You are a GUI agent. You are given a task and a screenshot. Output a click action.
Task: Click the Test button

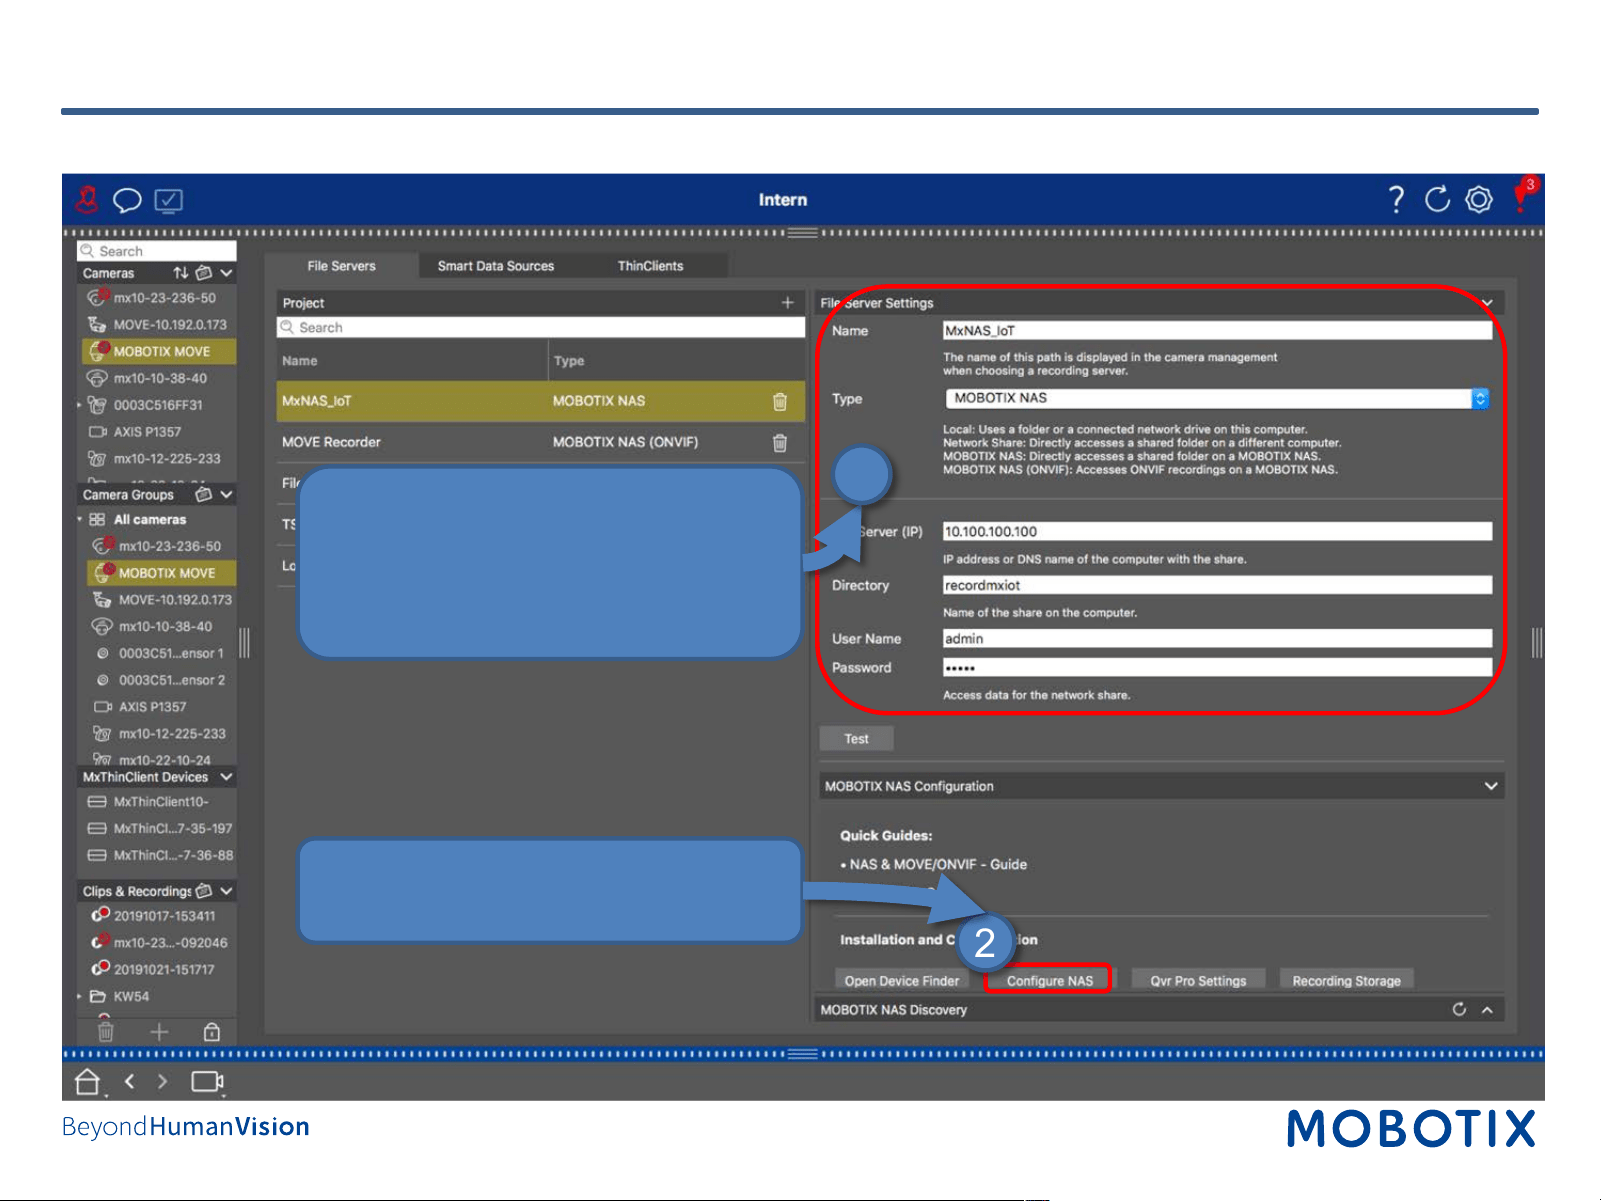pos(856,739)
